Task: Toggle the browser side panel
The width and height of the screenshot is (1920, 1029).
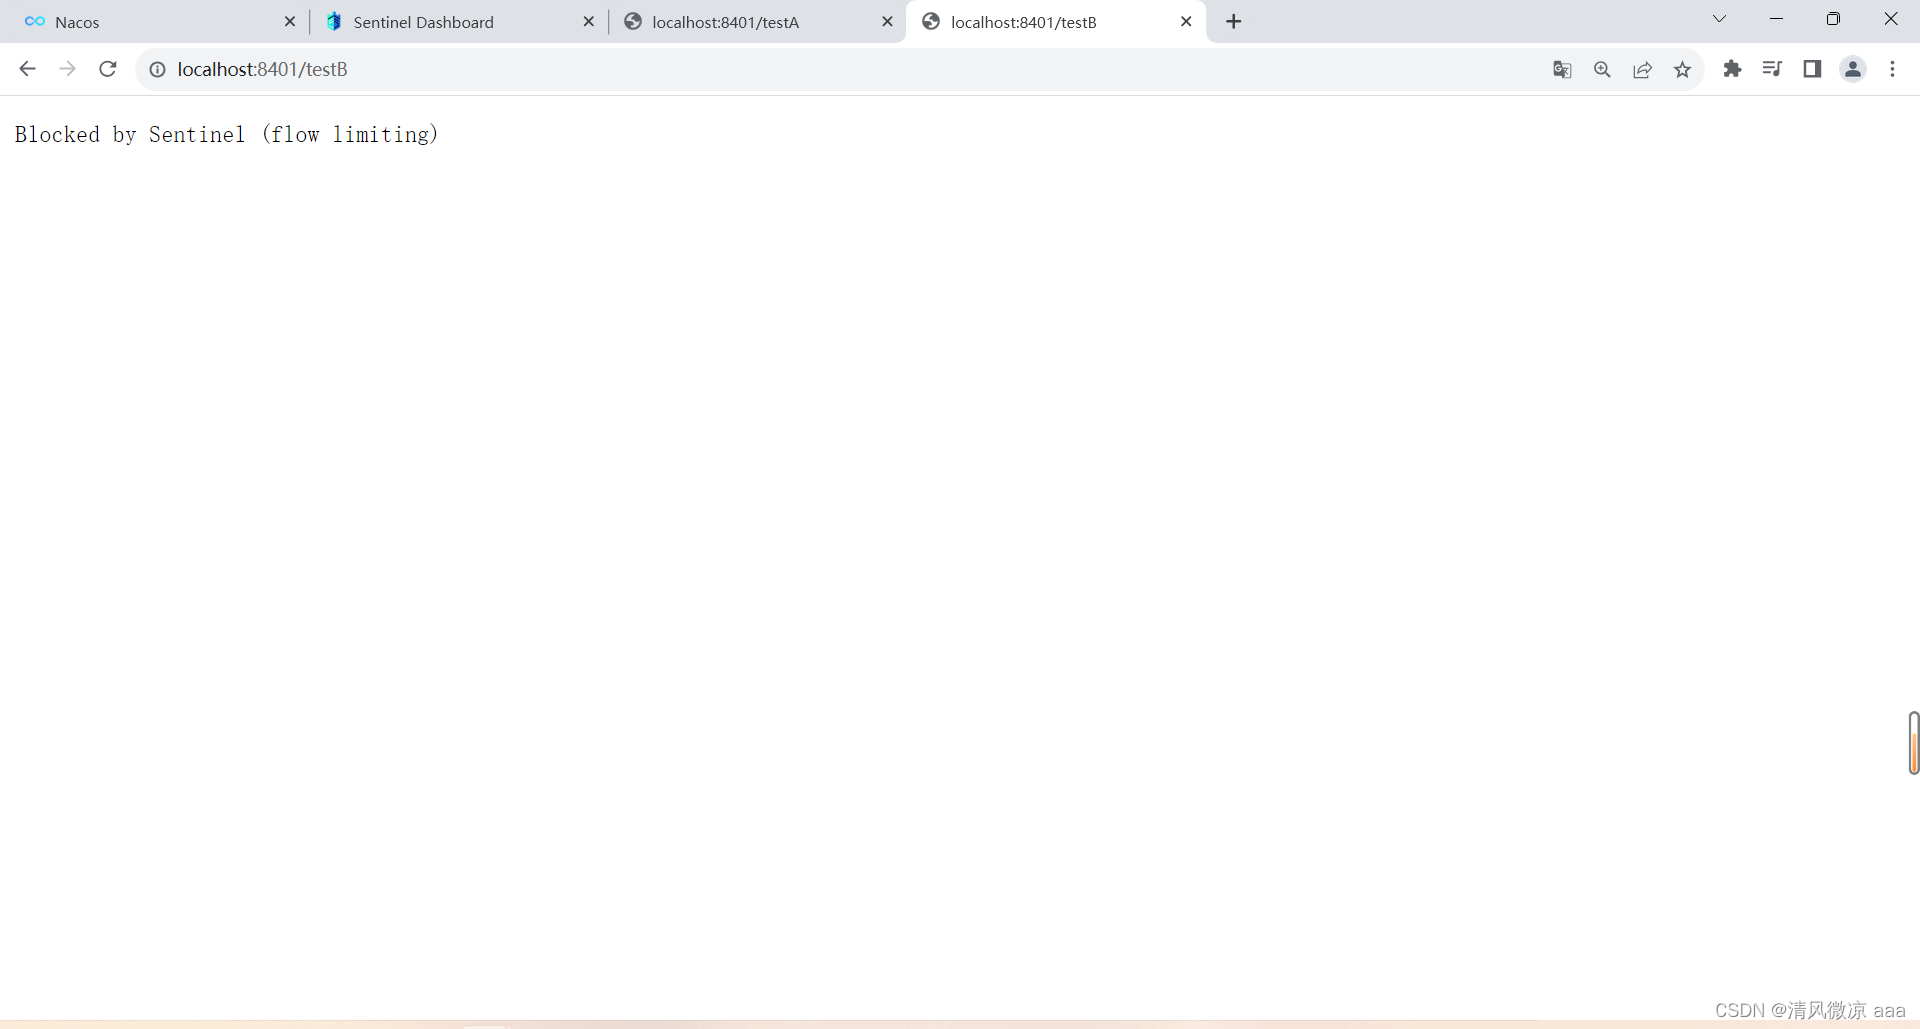Action: point(1812,69)
